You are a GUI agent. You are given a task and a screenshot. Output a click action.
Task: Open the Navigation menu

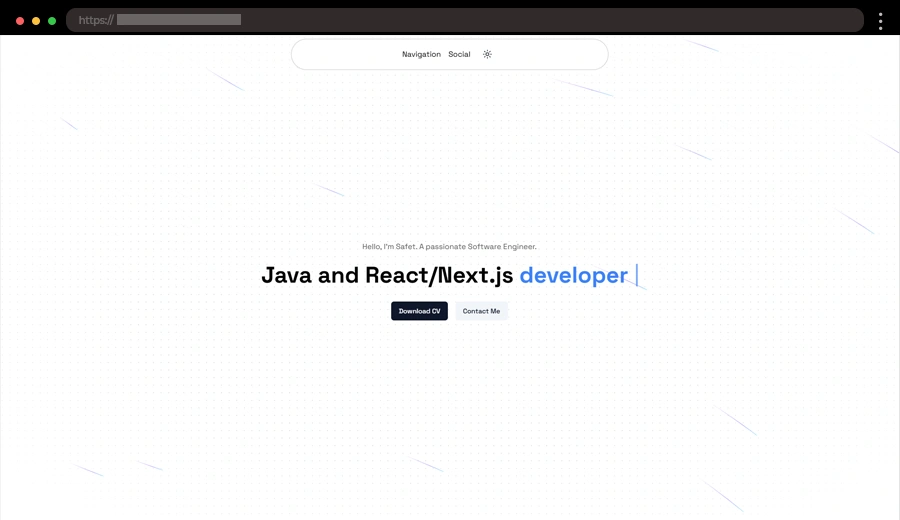tap(421, 54)
